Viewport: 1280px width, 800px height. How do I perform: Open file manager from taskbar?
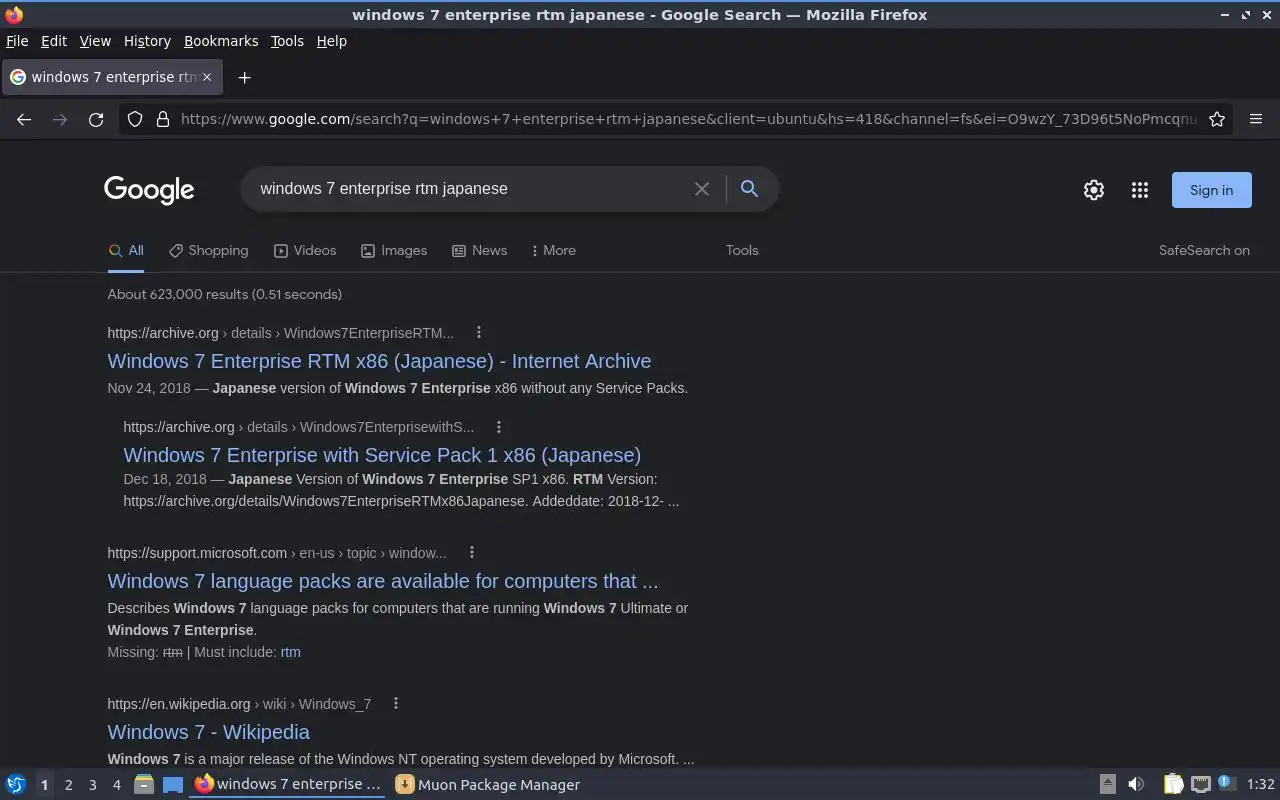pos(144,784)
